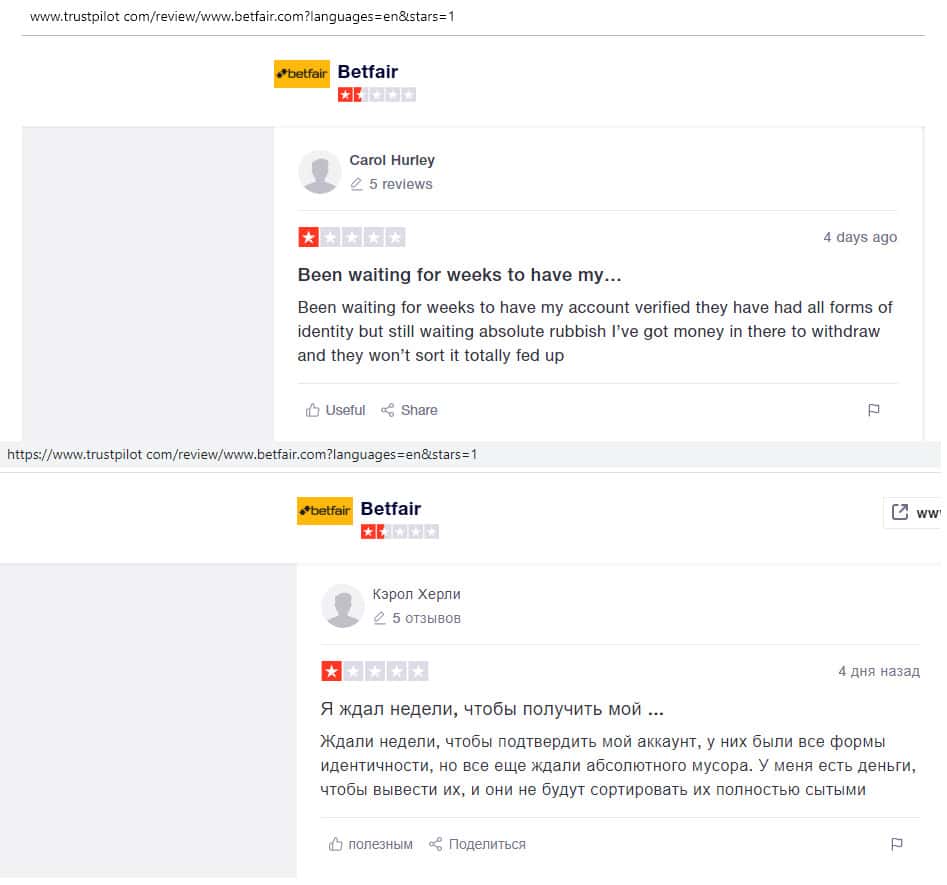The image size is (947, 885).
Task: Flag the Carol Hurley review
Action: click(x=873, y=410)
